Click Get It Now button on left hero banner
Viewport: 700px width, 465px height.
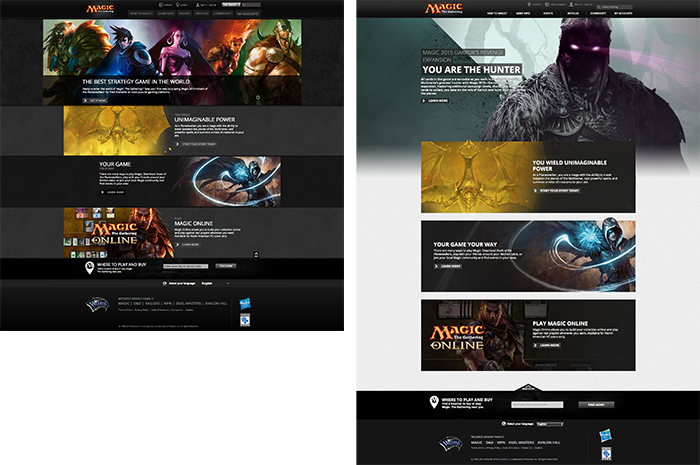(x=95, y=101)
